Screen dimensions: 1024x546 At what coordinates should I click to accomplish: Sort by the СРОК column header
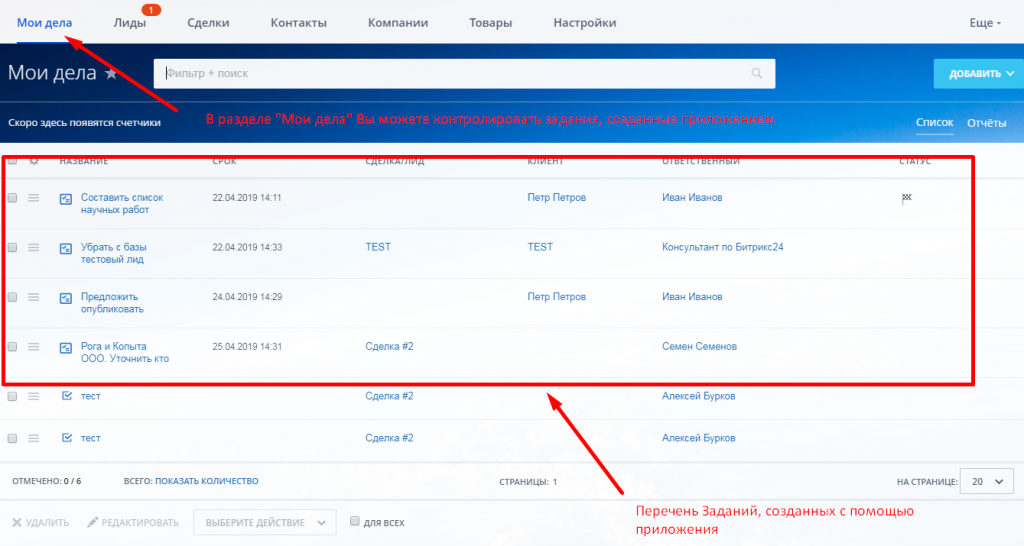click(x=224, y=161)
